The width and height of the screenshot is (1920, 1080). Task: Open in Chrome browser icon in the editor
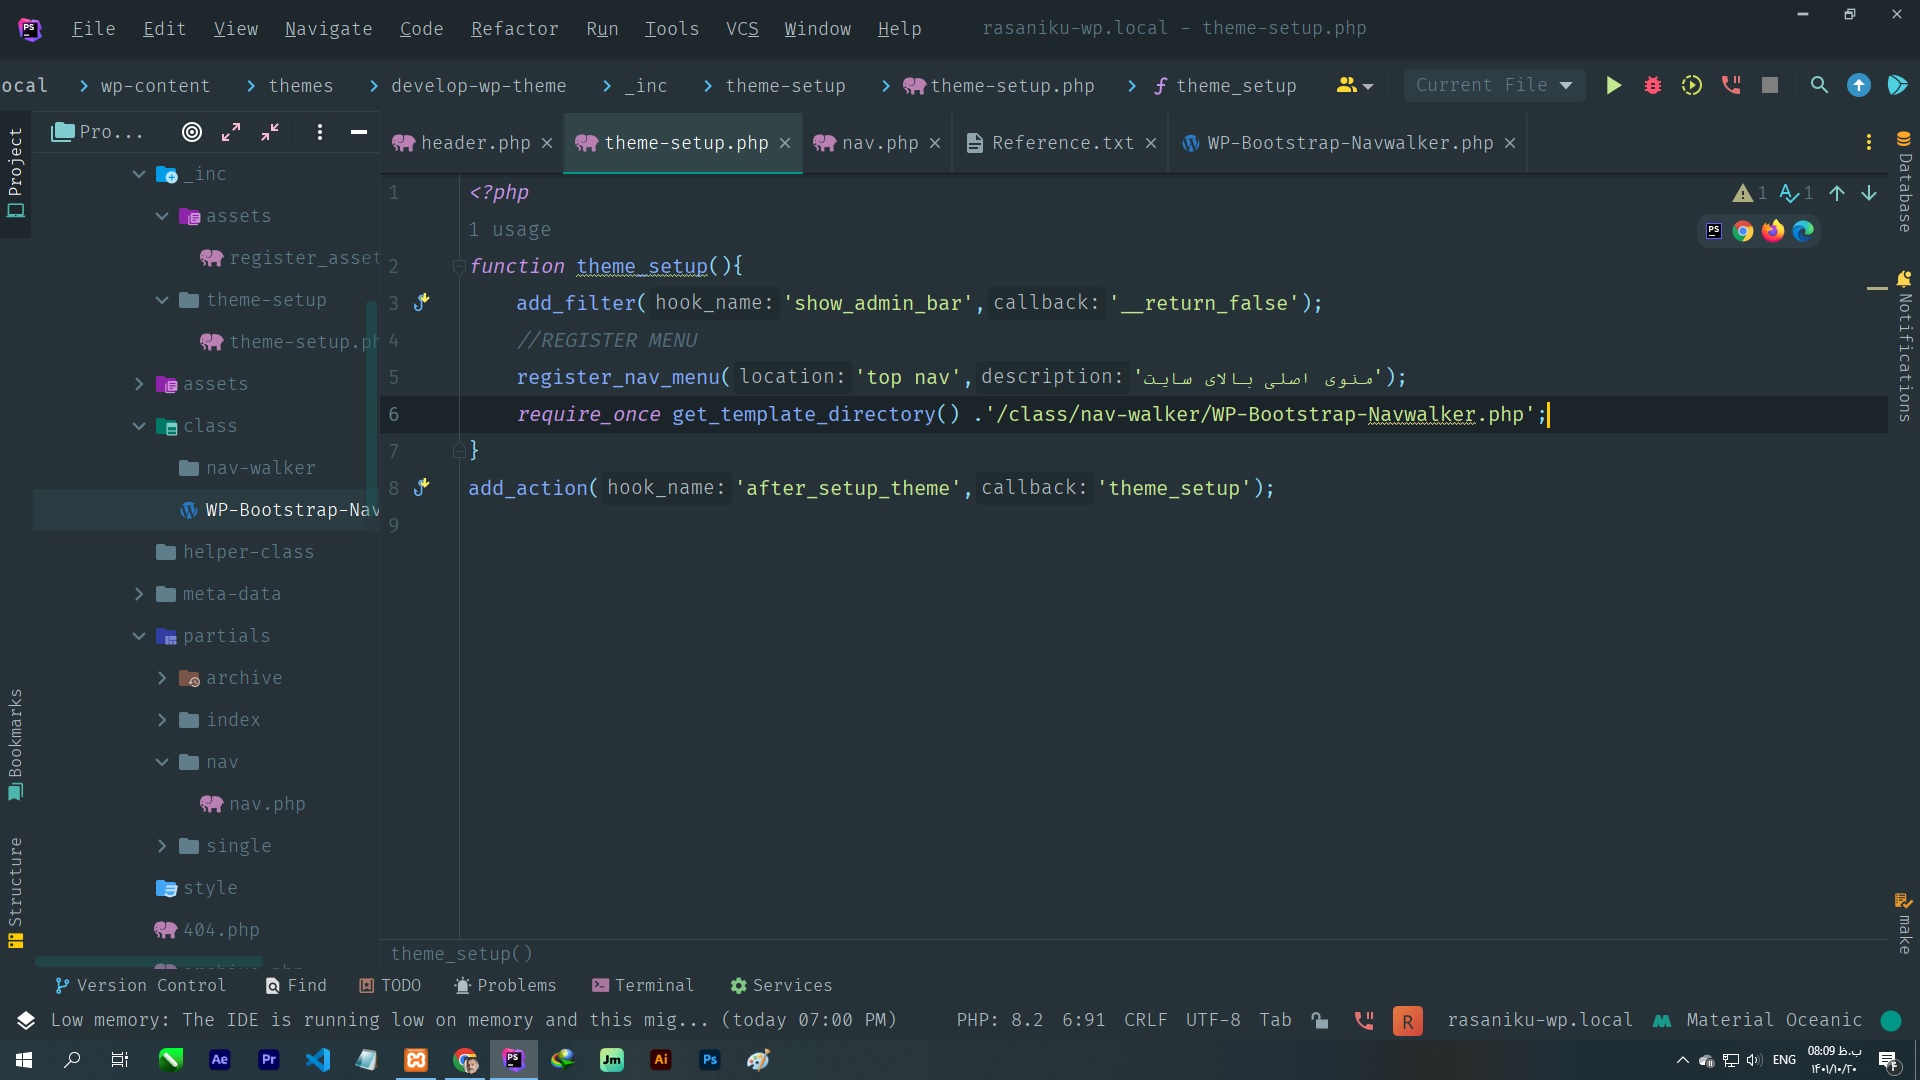1743,231
